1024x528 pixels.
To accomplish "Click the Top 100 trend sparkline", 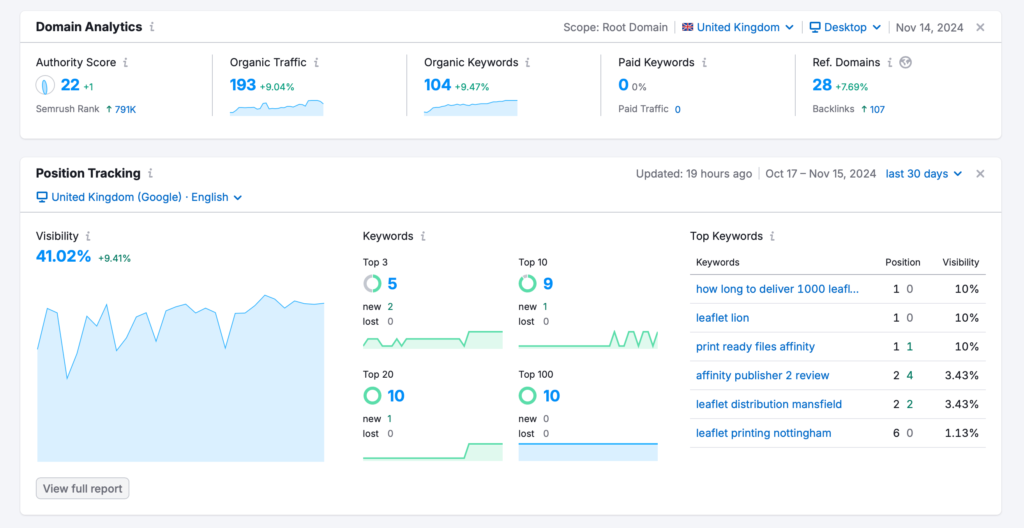I will tap(588, 452).
